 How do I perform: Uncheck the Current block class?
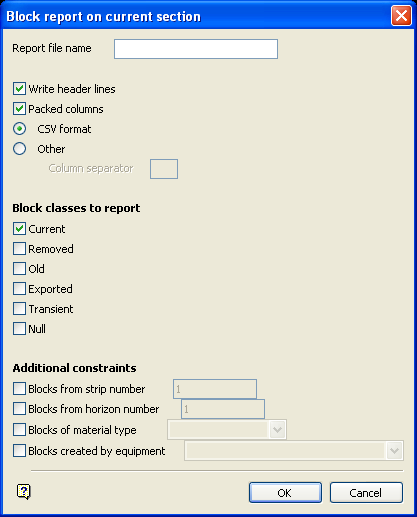coord(19,229)
